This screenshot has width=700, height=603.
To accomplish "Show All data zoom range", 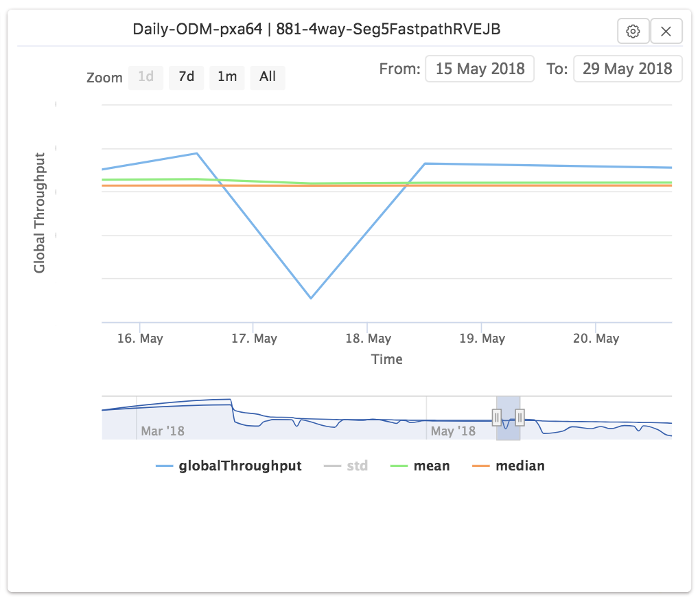I will click(267, 77).
